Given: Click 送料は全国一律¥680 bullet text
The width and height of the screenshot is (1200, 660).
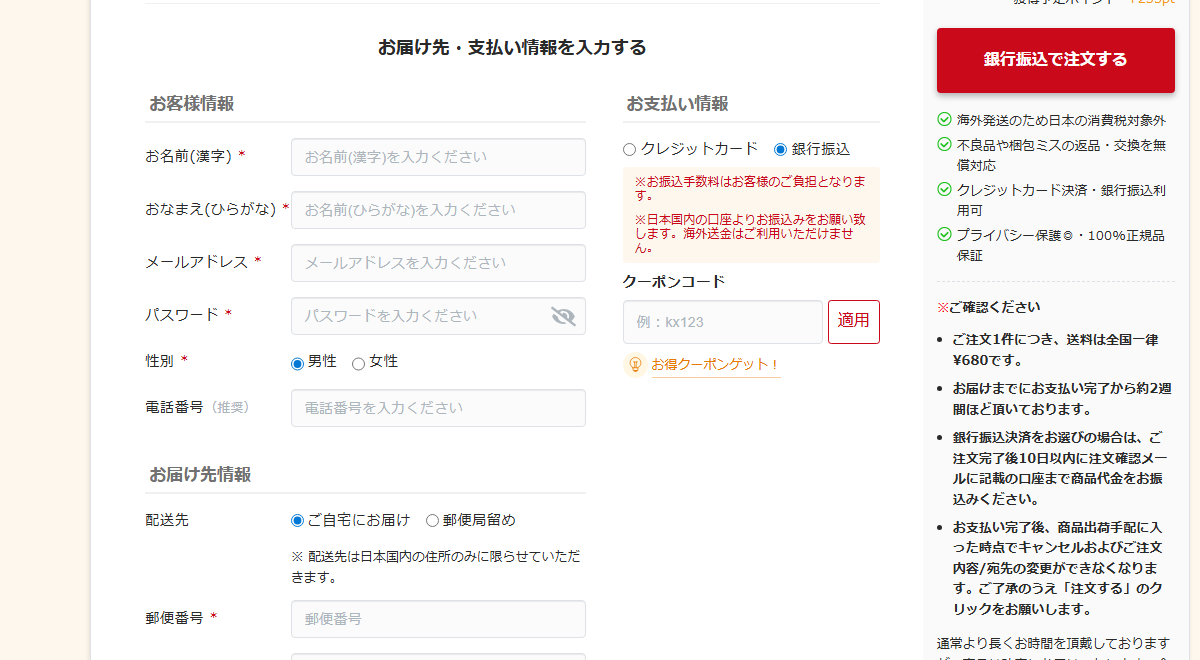Looking at the screenshot, I should (x=1057, y=350).
